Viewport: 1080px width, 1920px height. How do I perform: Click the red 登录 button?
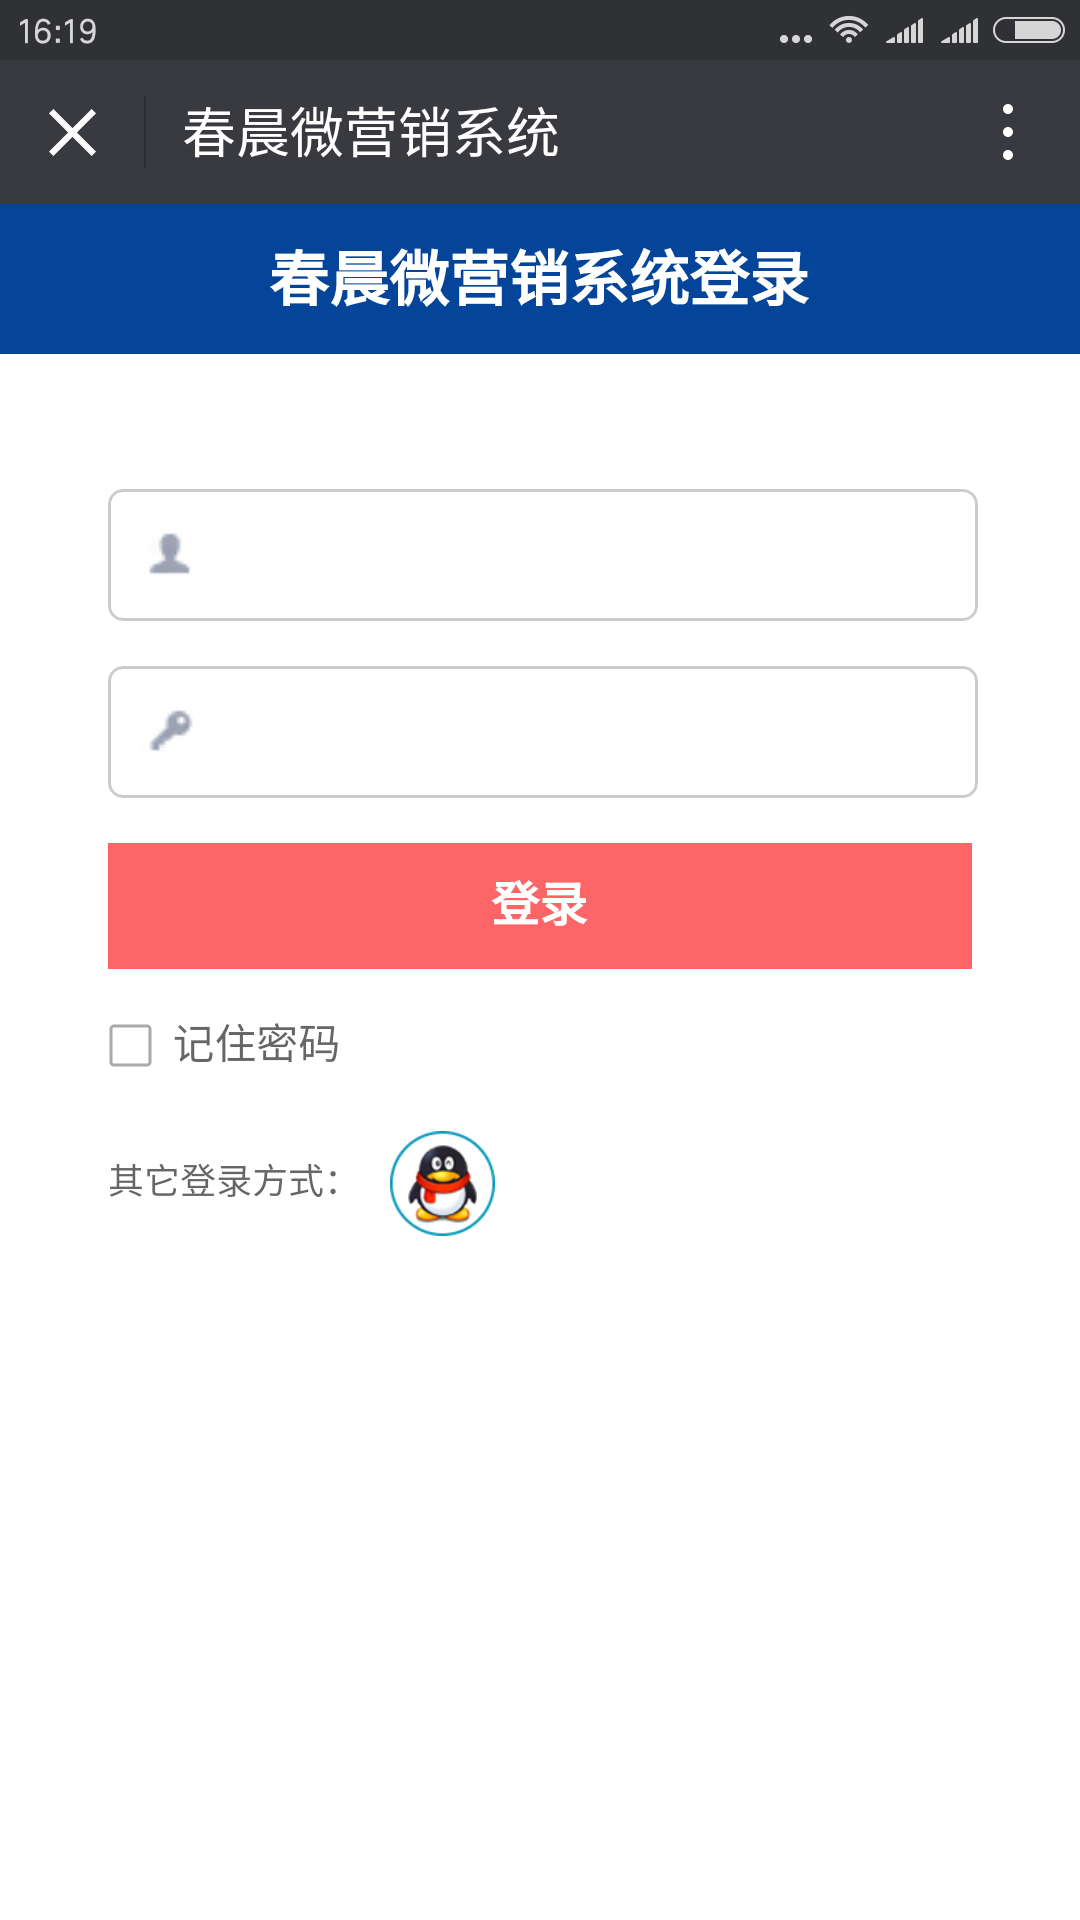(540, 906)
